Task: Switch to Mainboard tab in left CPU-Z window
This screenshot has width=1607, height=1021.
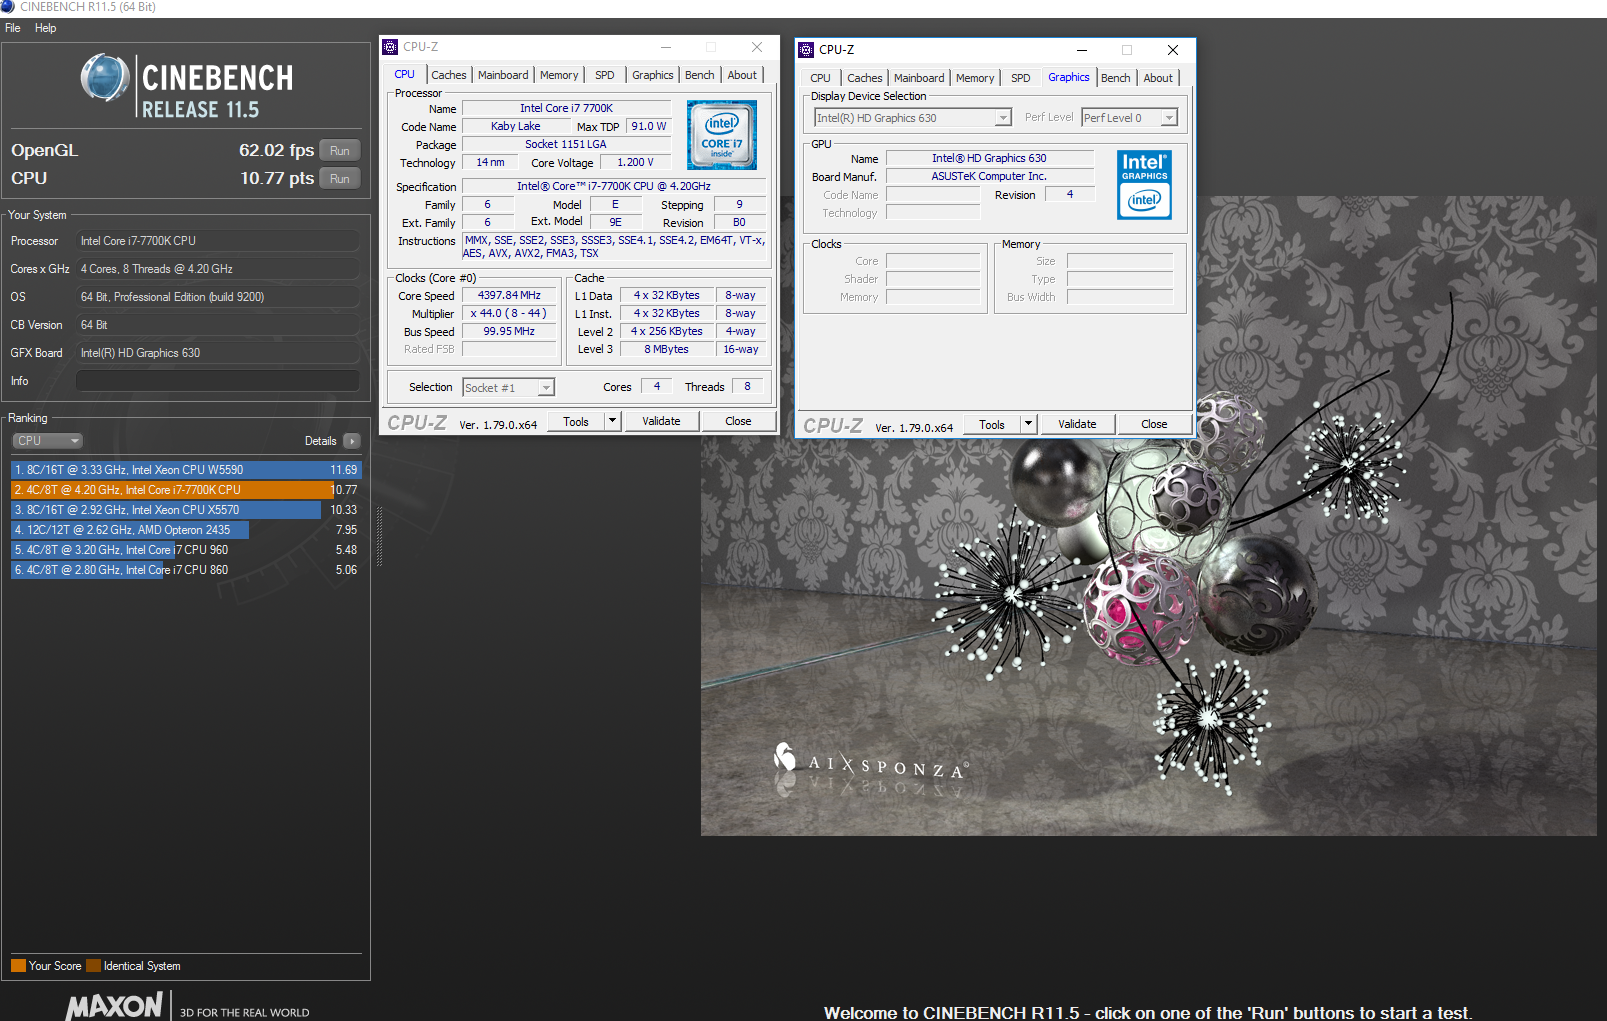Action: 503,75
